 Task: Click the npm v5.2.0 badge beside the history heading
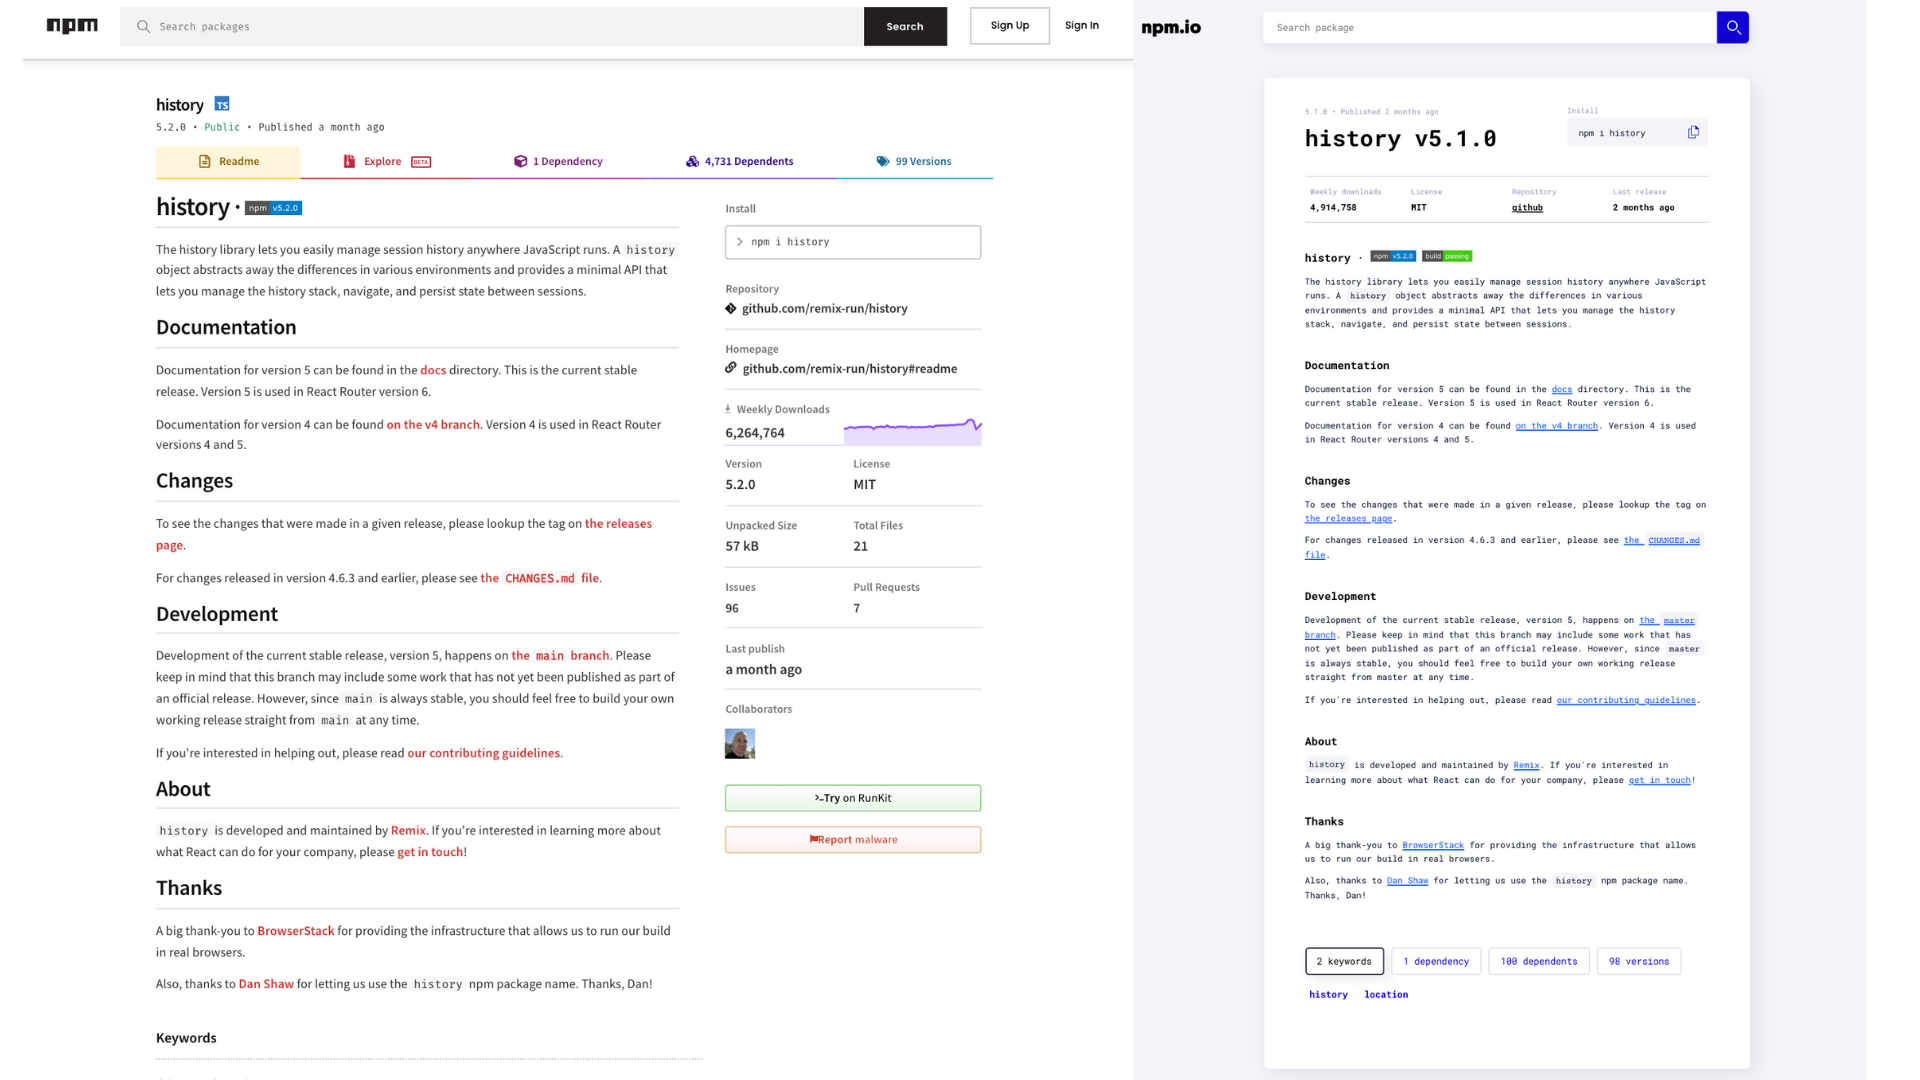pos(273,208)
